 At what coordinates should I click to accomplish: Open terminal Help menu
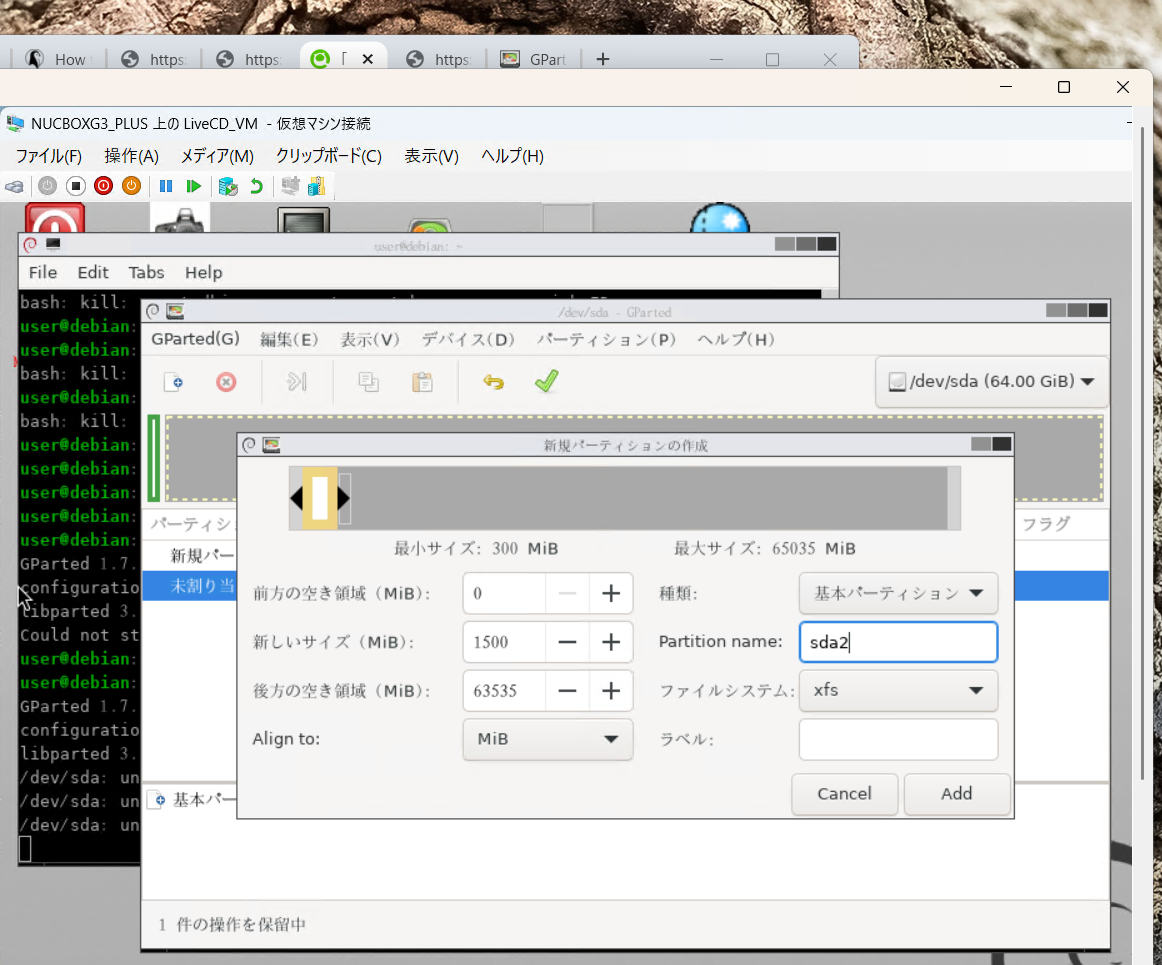click(x=204, y=273)
